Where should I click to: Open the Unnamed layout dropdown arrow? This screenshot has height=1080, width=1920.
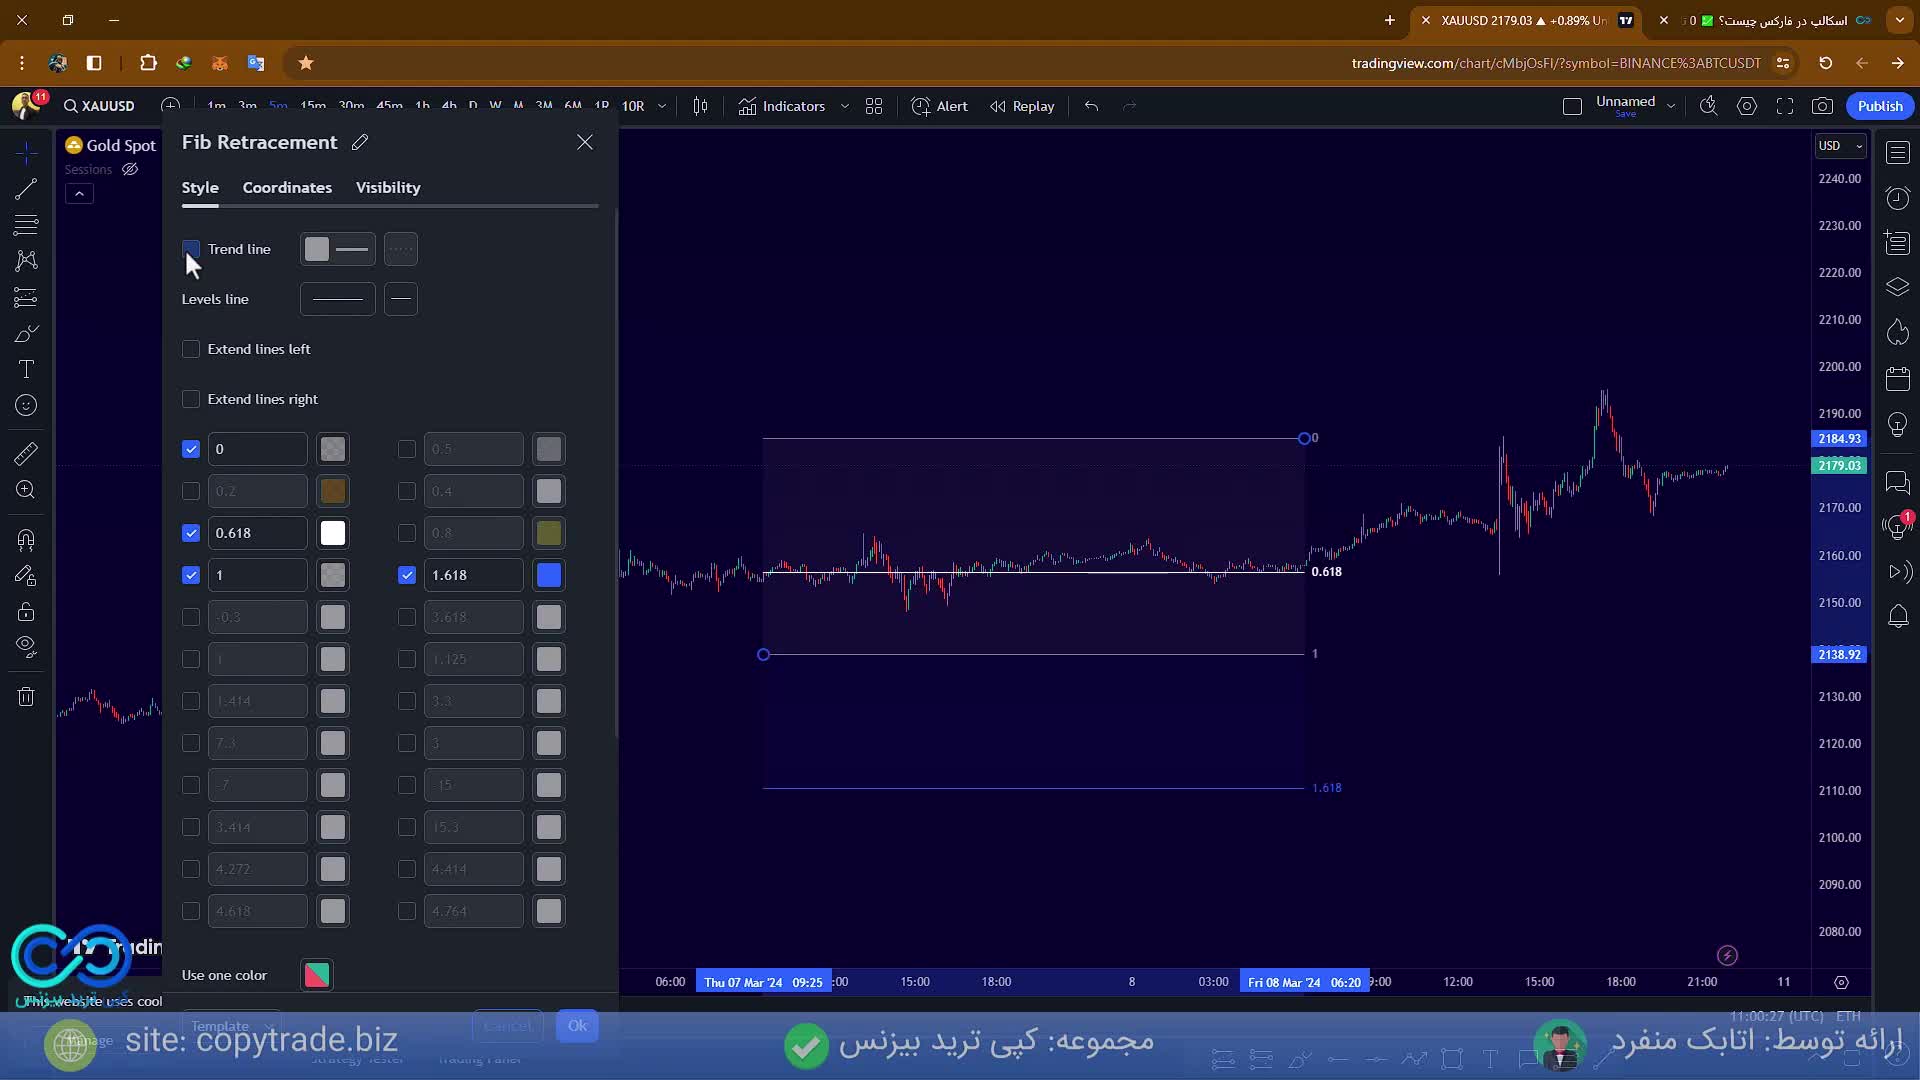coord(1671,106)
